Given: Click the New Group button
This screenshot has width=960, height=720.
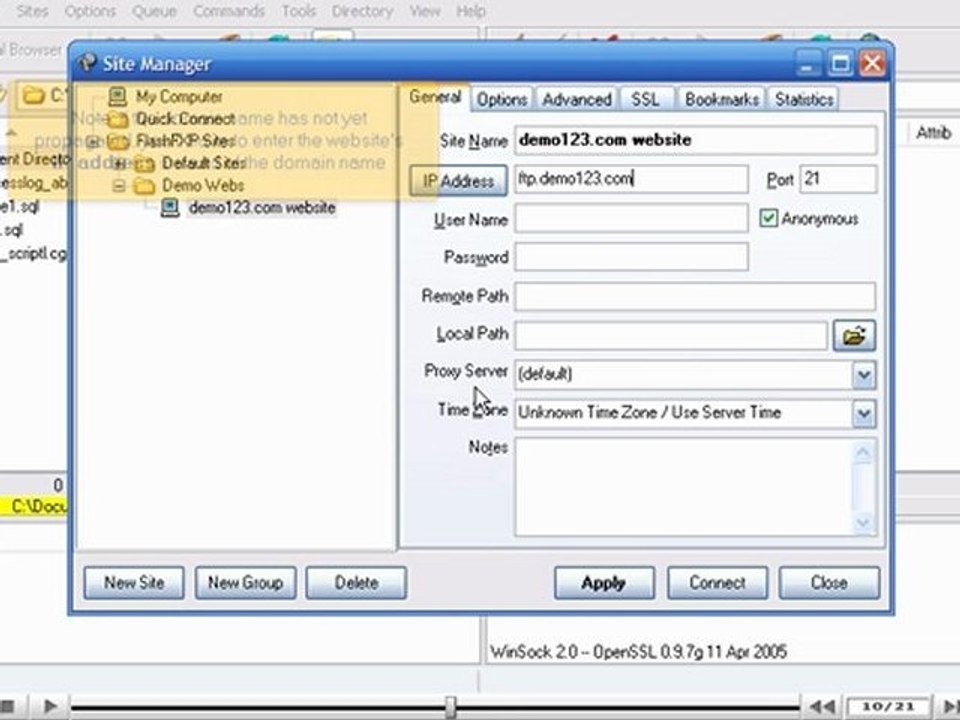Looking at the screenshot, I should [x=246, y=583].
